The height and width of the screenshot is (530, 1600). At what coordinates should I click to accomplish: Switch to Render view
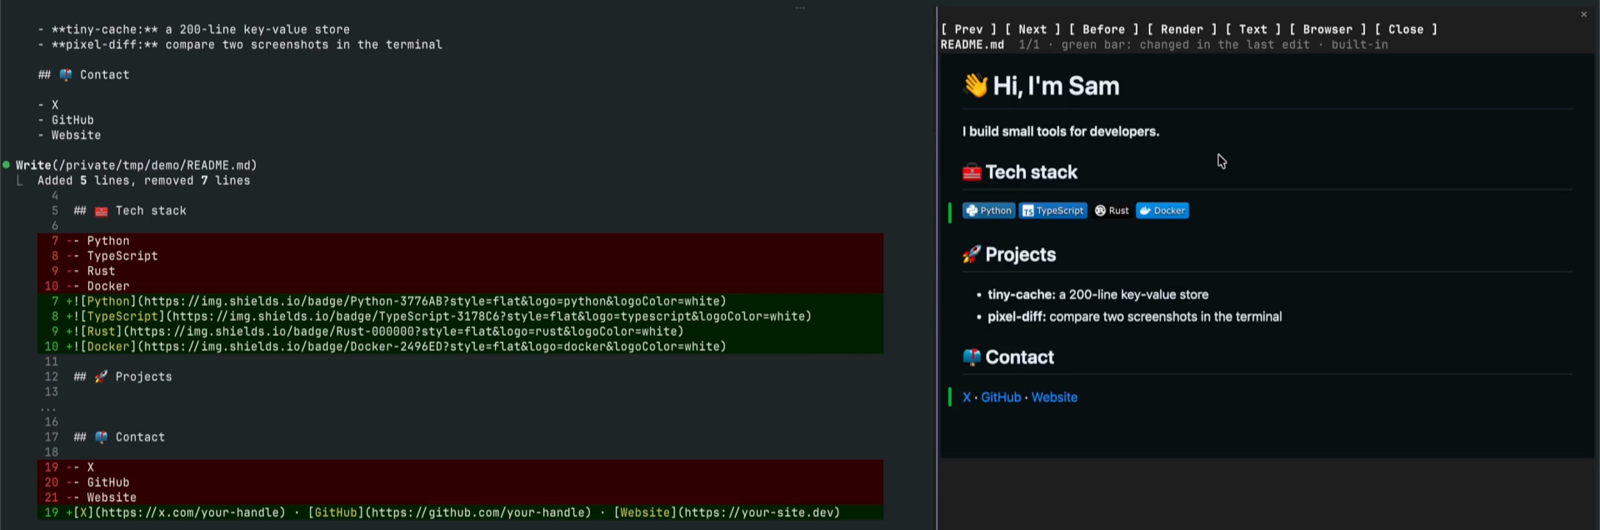[1181, 30]
